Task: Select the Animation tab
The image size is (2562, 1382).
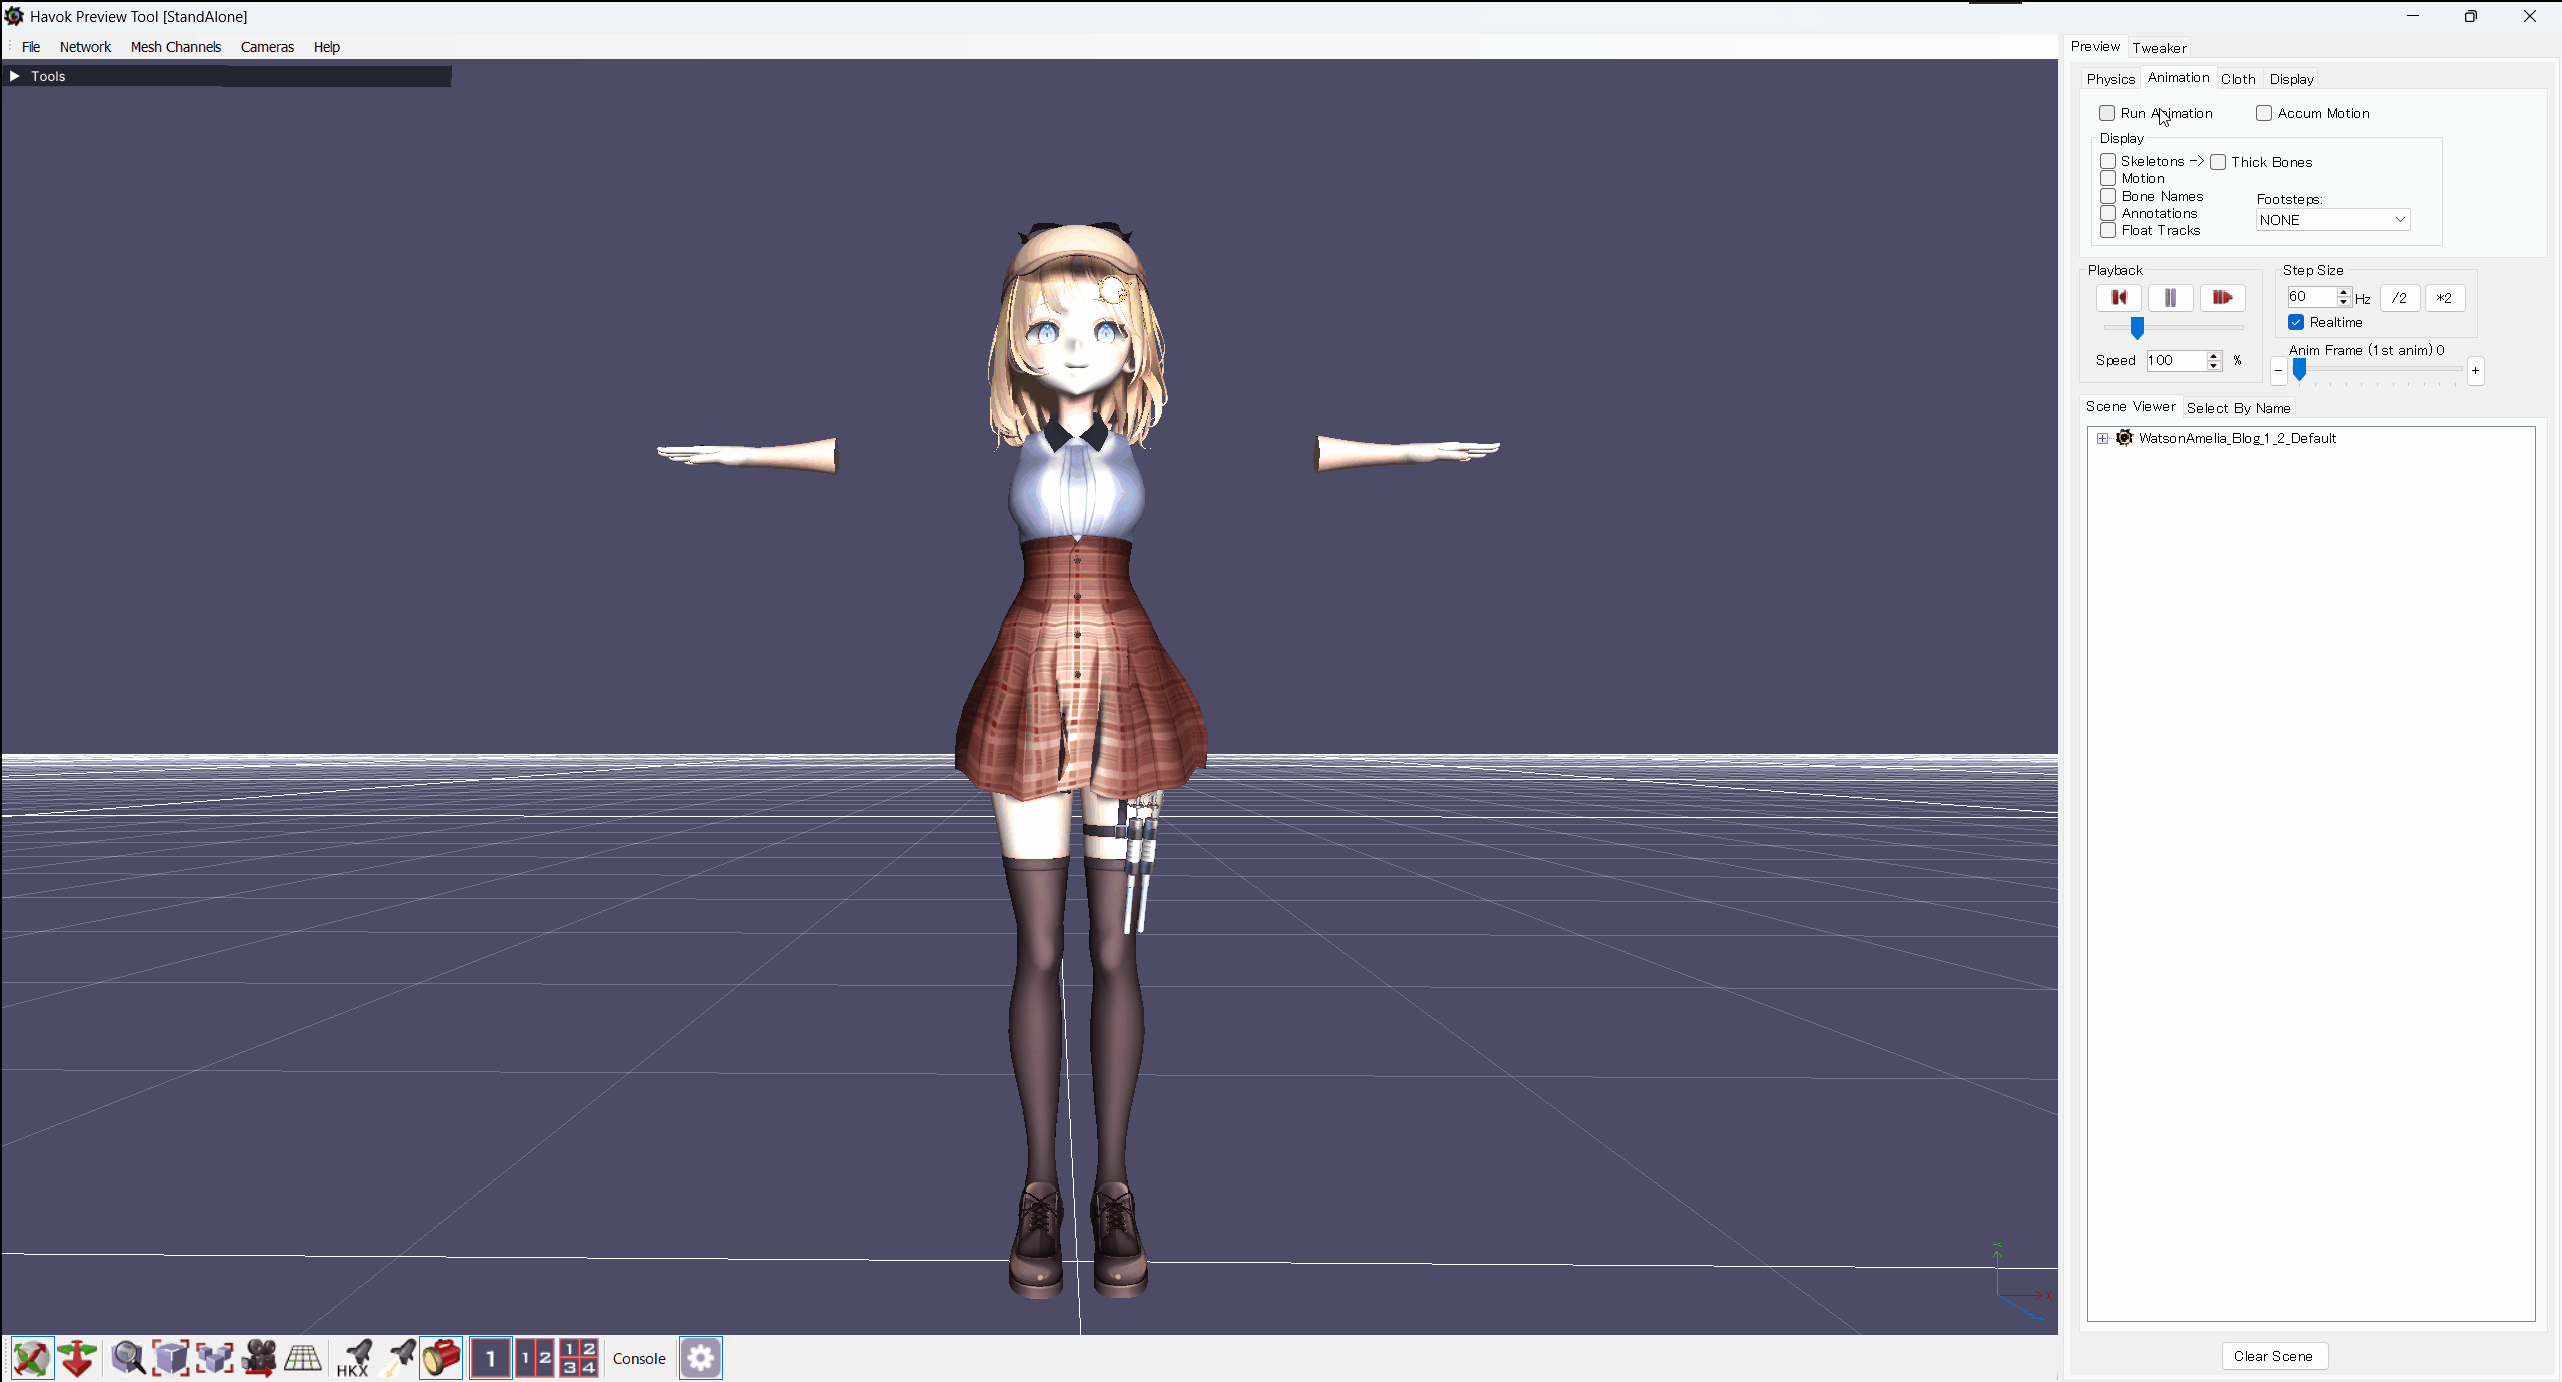Action: (x=2178, y=78)
